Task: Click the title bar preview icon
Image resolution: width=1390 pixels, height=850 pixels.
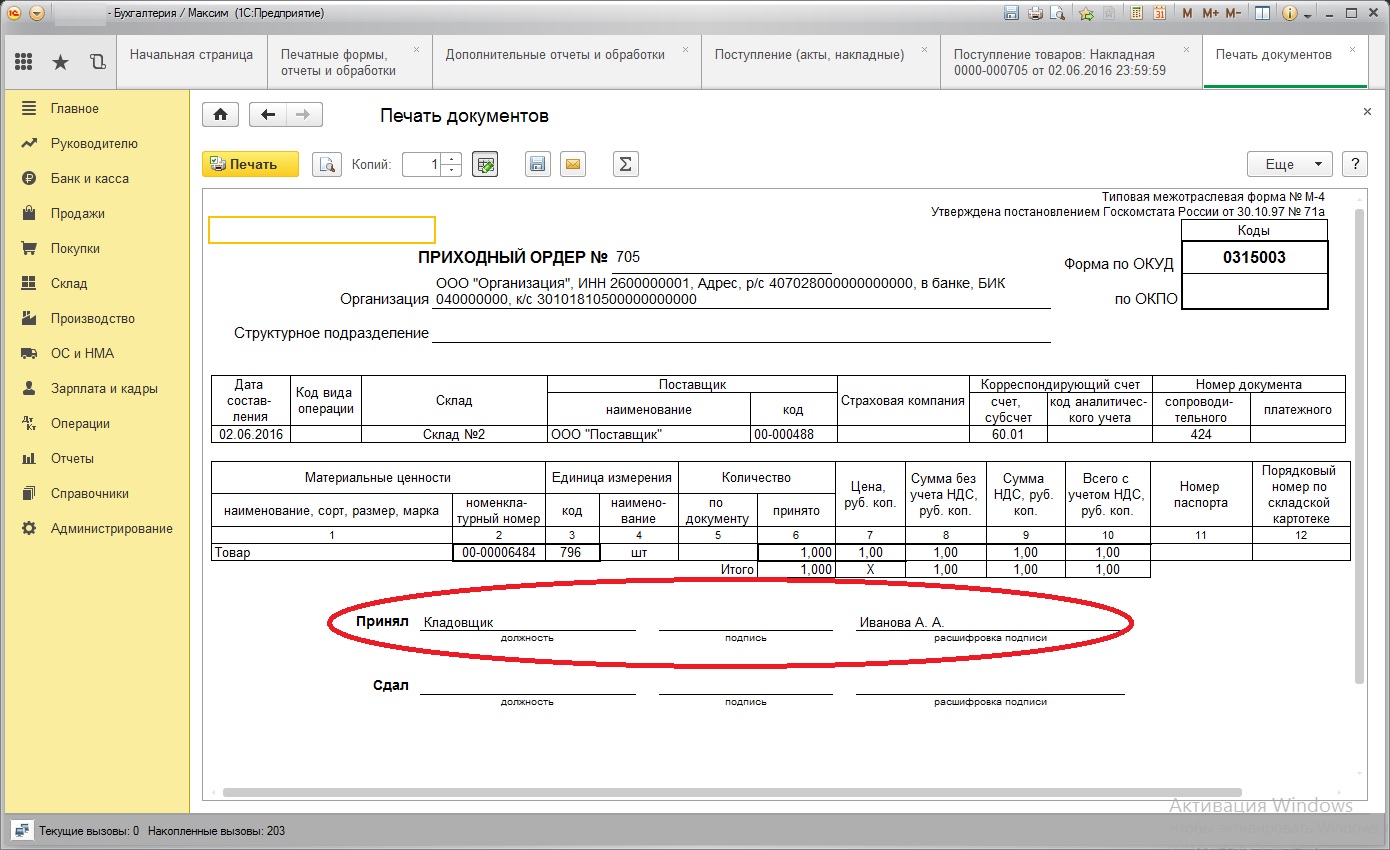Action: [x=1058, y=13]
